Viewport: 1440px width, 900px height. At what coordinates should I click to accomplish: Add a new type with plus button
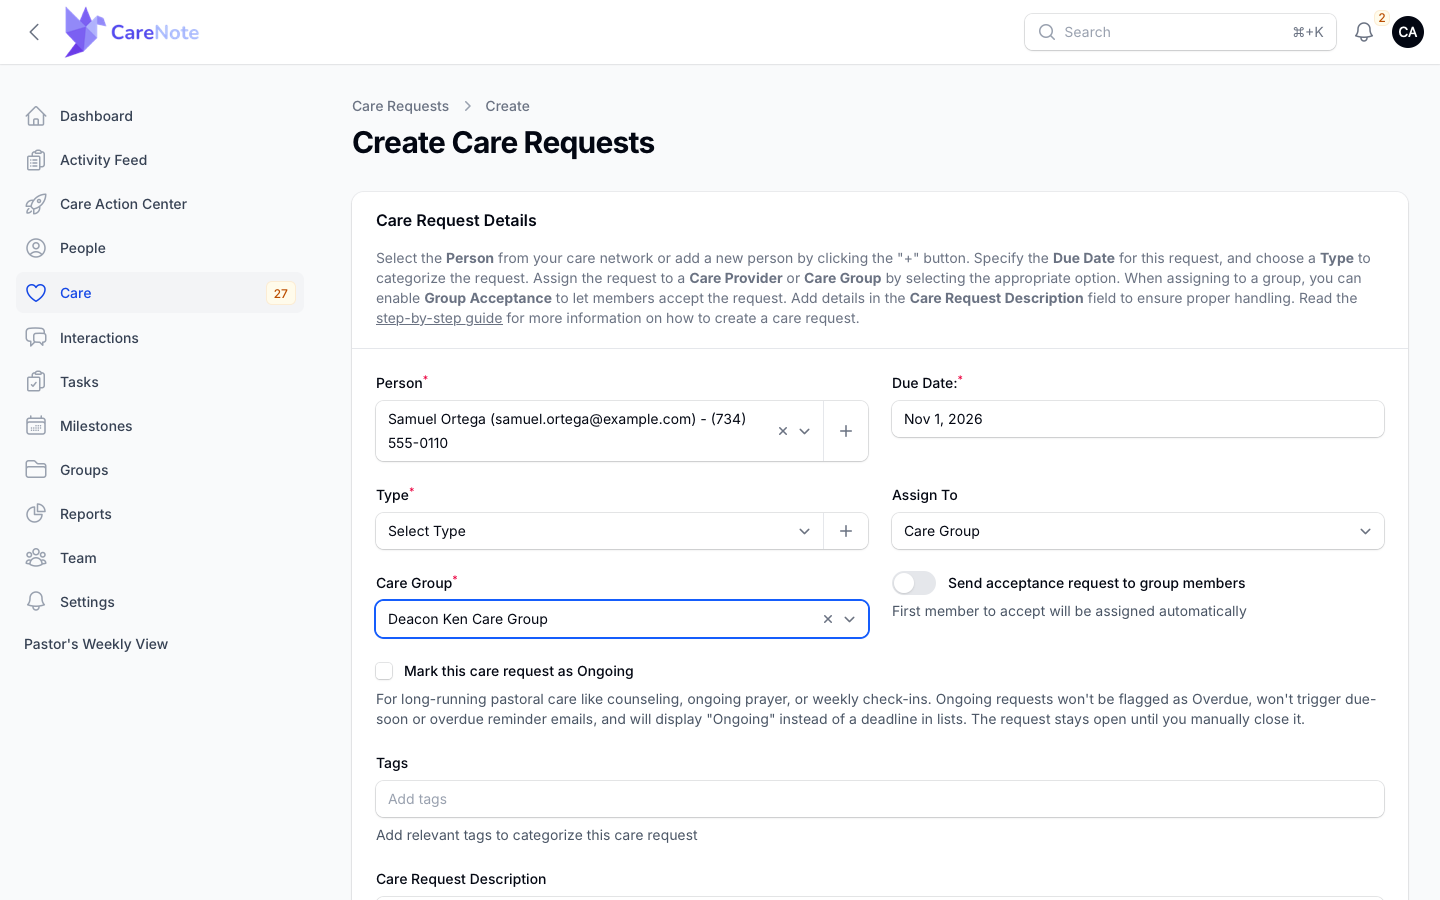pos(846,531)
